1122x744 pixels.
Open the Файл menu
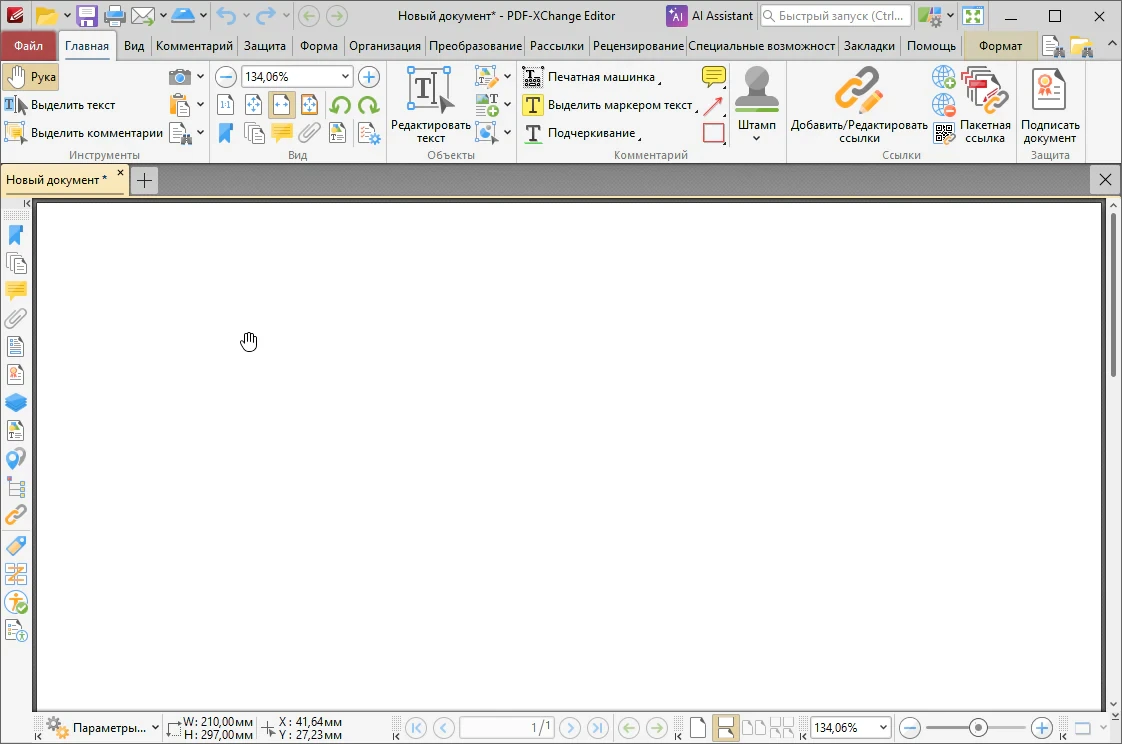pyautogui.click(x=29, y=46)
